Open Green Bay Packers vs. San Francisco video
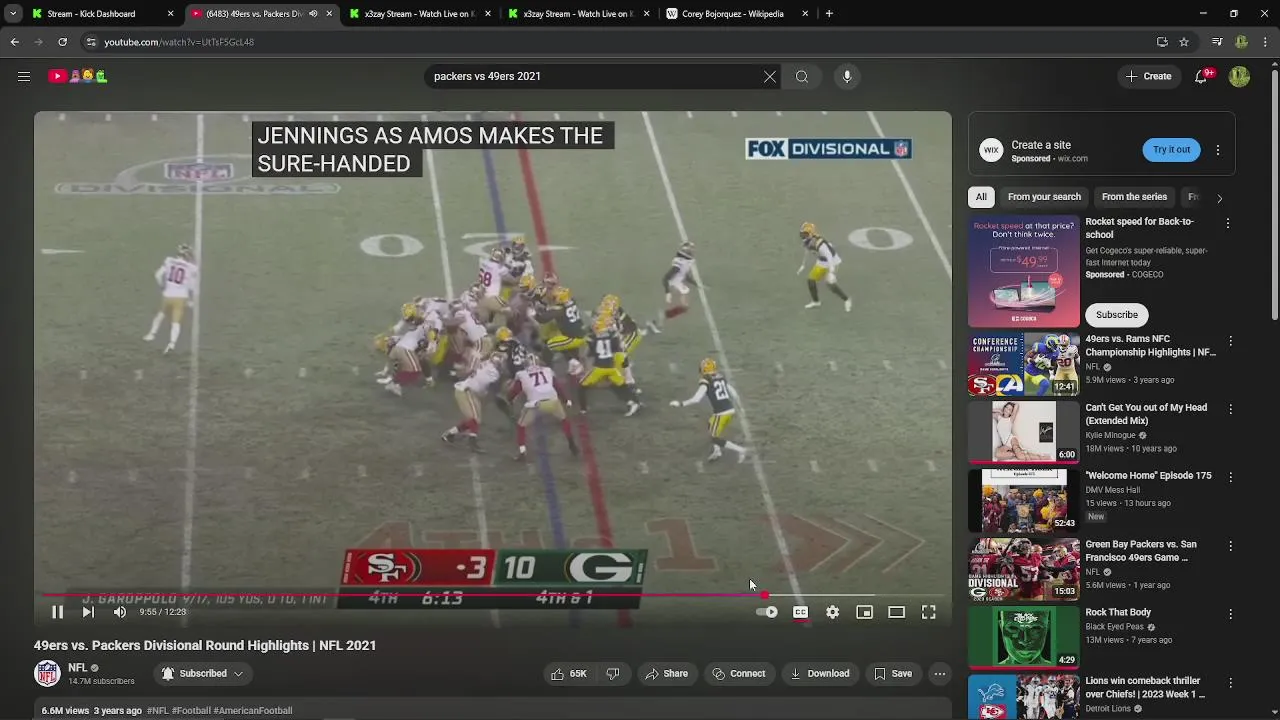The width and height of the screenshot is (1280, 720). (x=1024, y=569)
